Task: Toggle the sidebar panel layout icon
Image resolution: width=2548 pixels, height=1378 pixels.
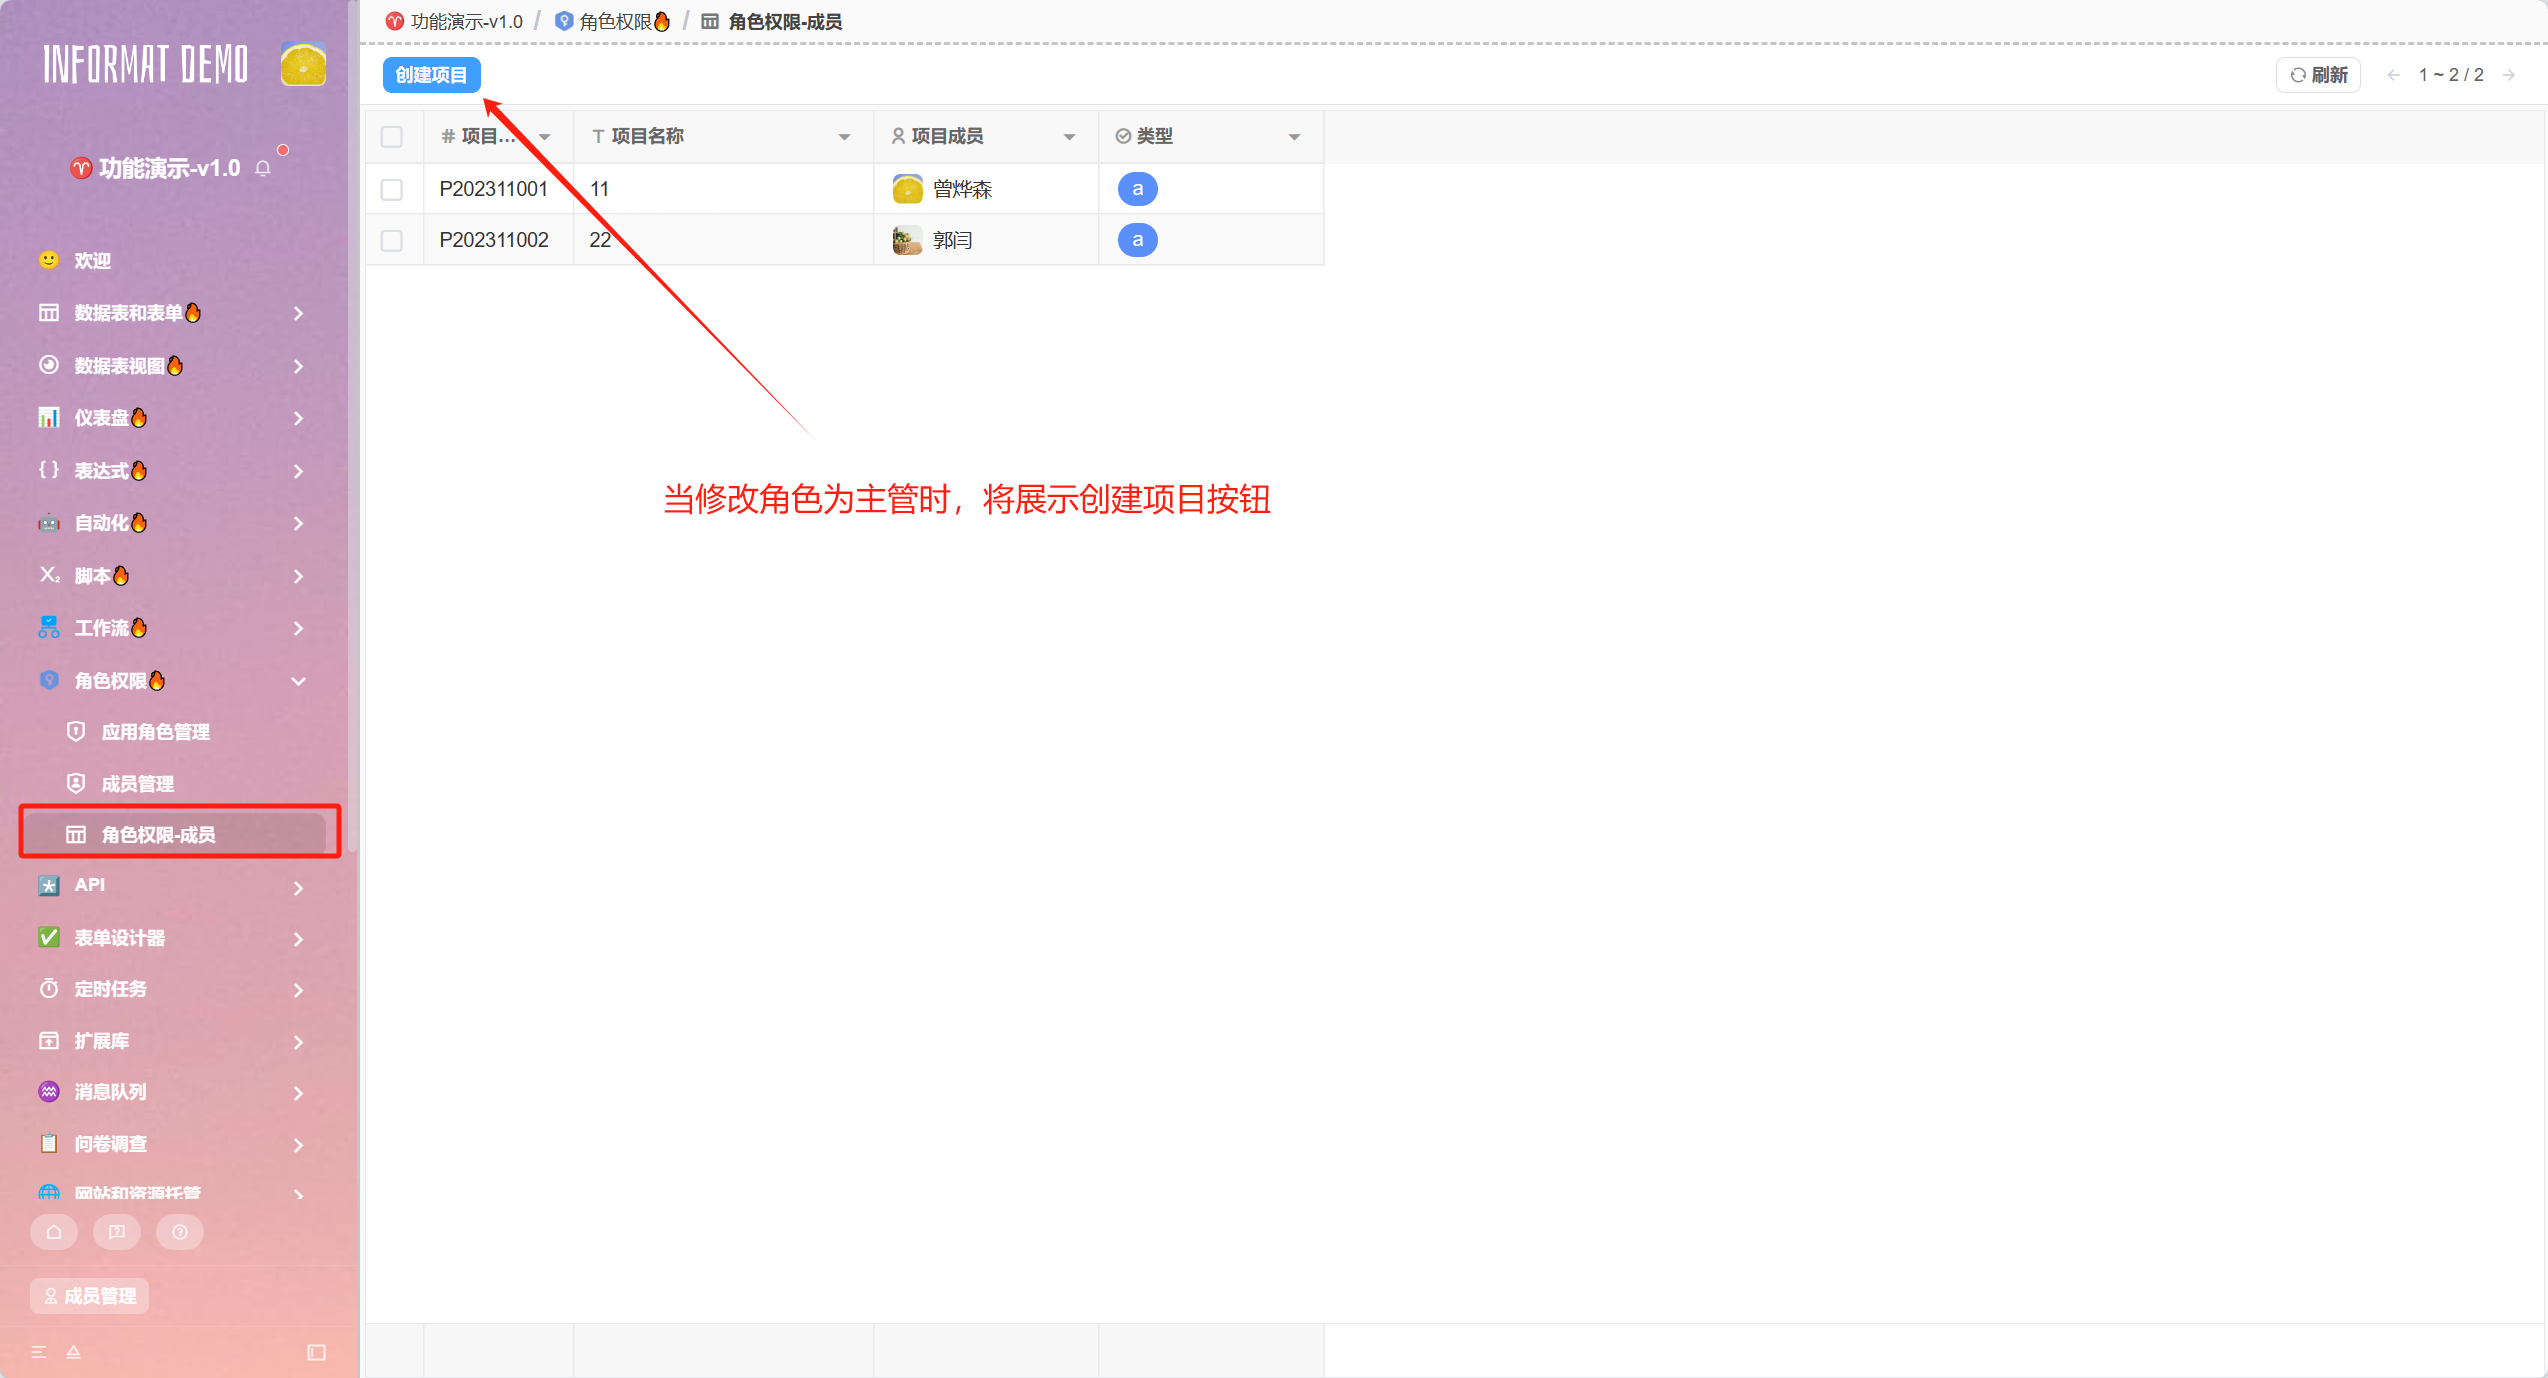Action: pyautogui.click(x=316, y=1352)
